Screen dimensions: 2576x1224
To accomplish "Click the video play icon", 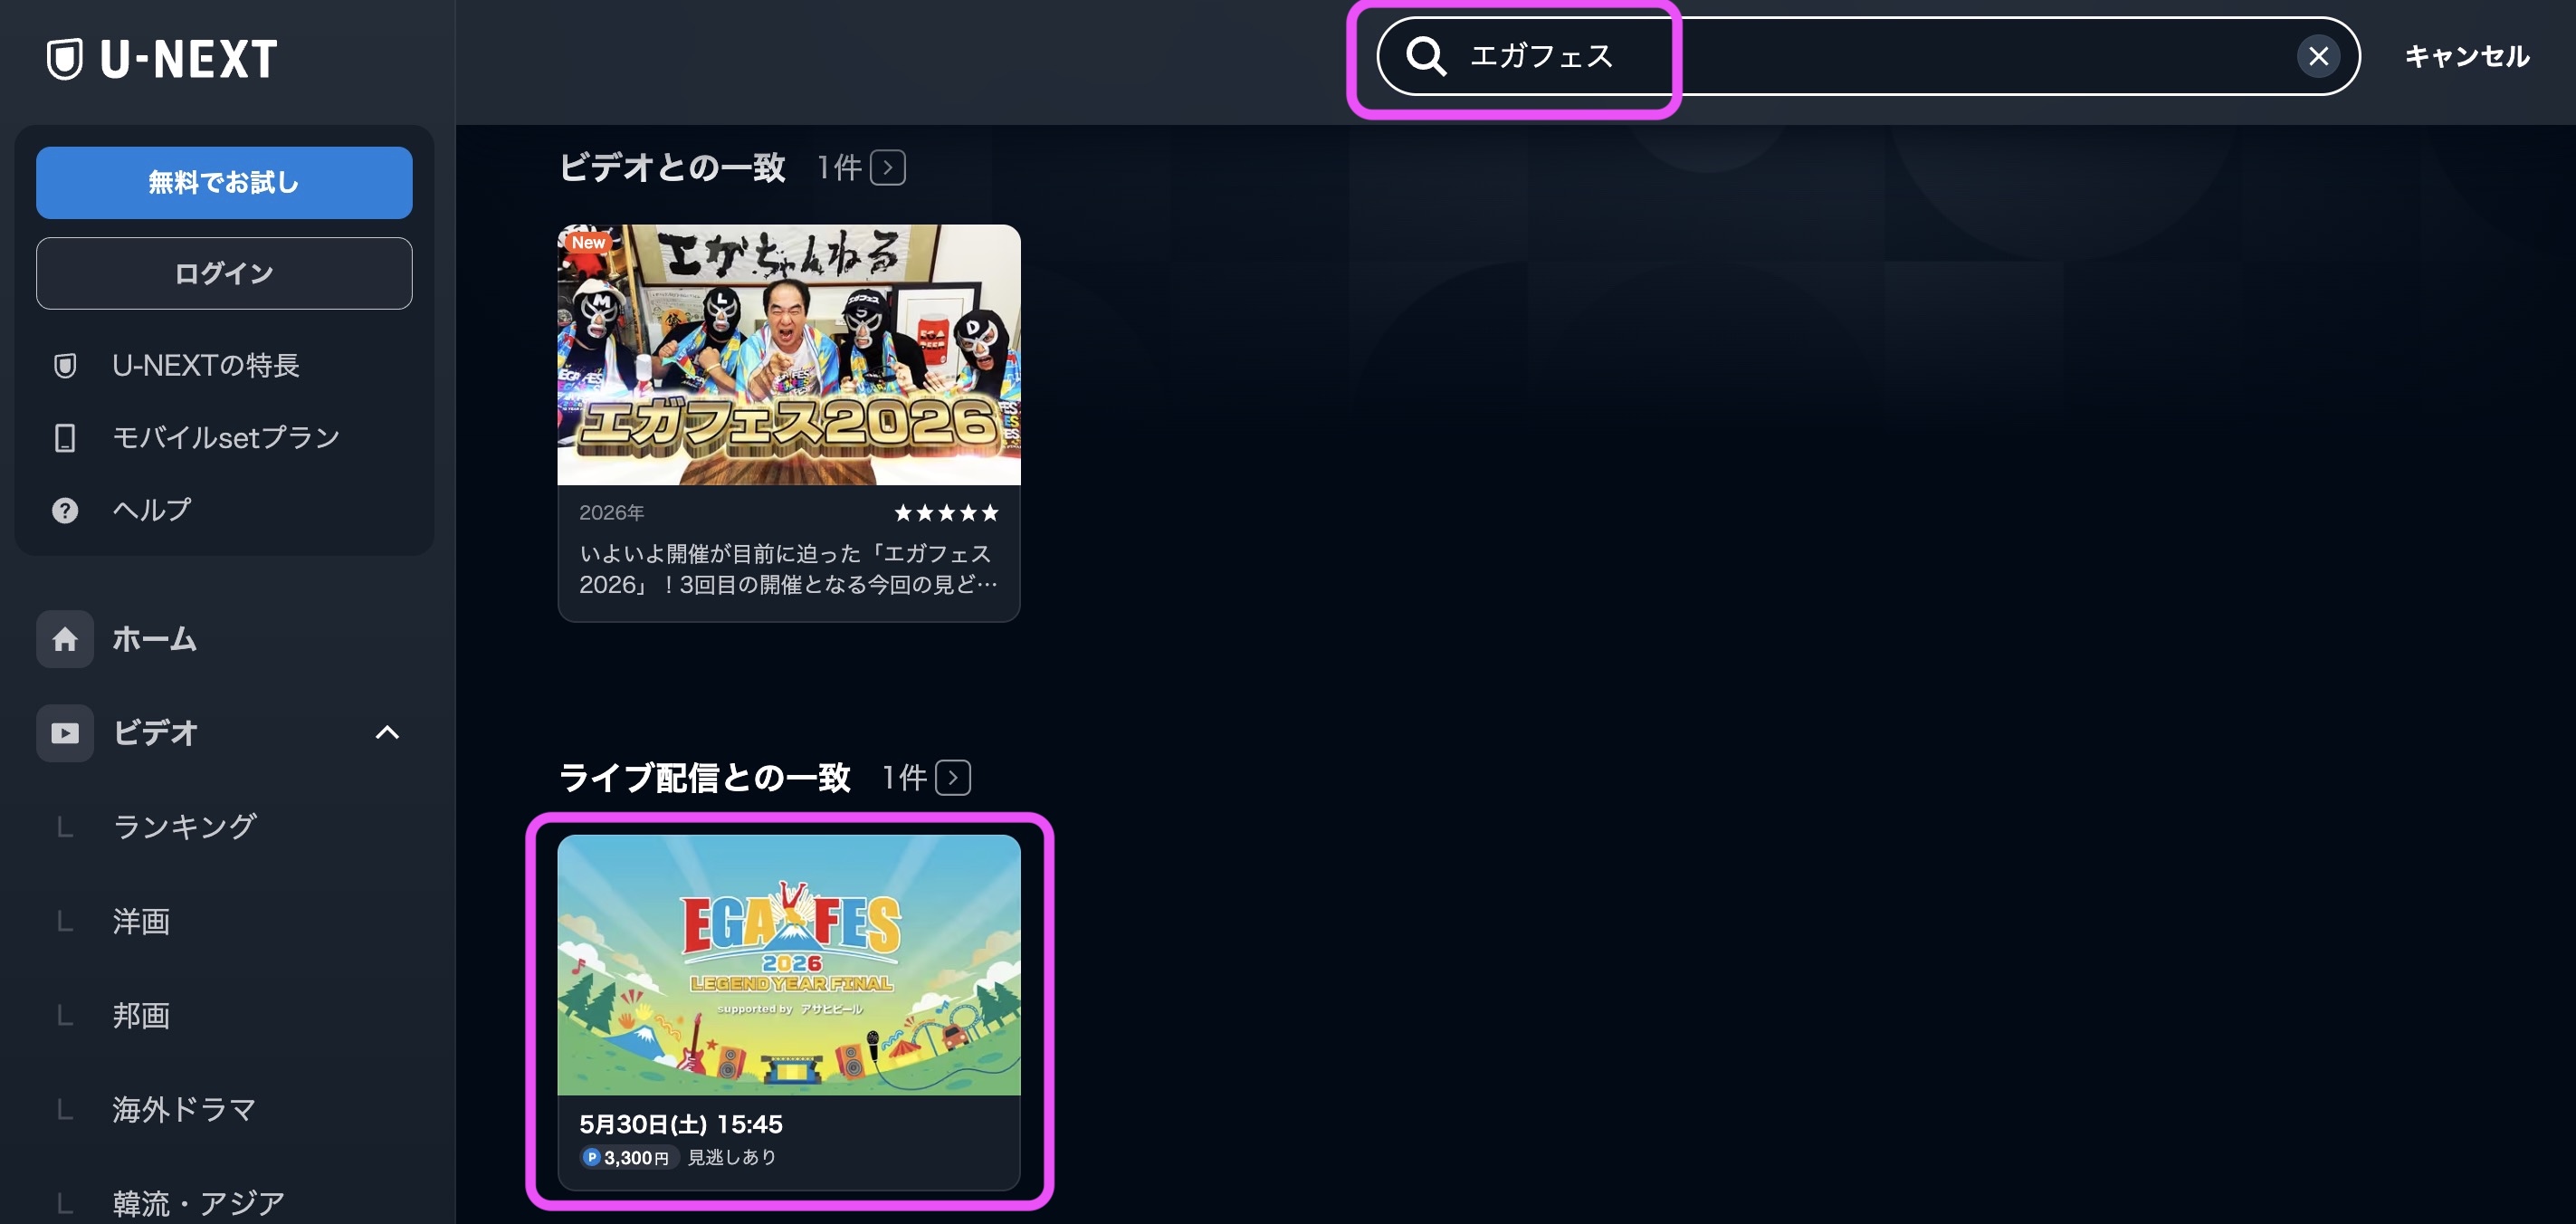I will coord(65,733).
